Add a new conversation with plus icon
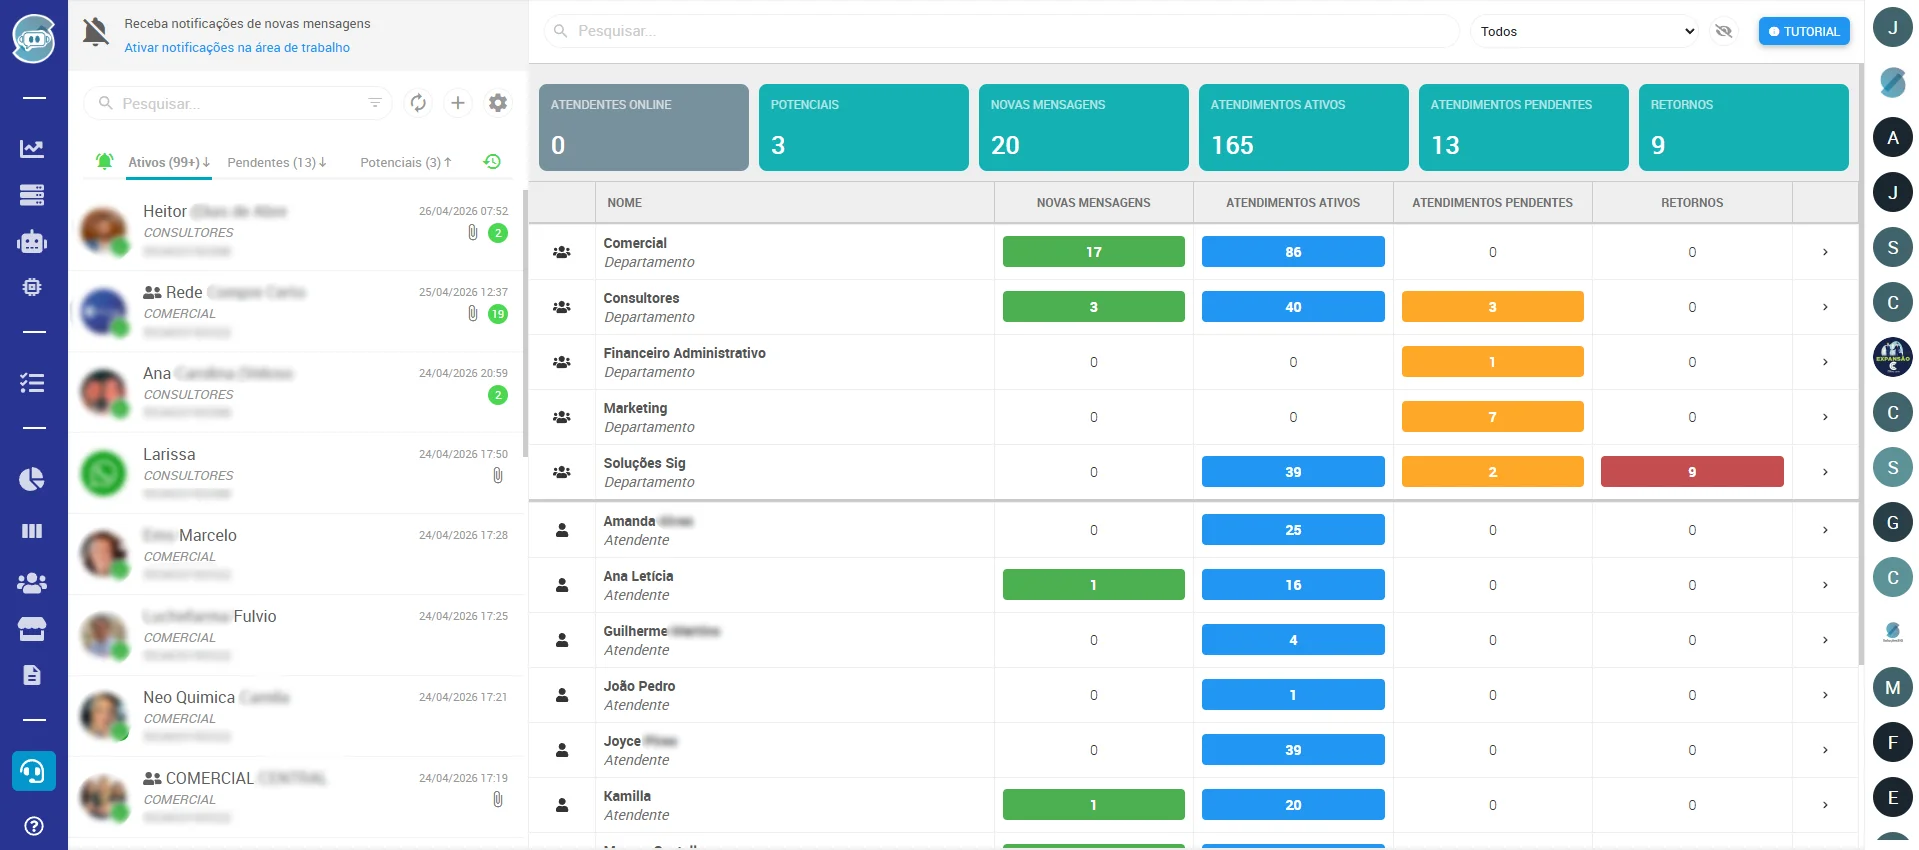 click(458, 103)
